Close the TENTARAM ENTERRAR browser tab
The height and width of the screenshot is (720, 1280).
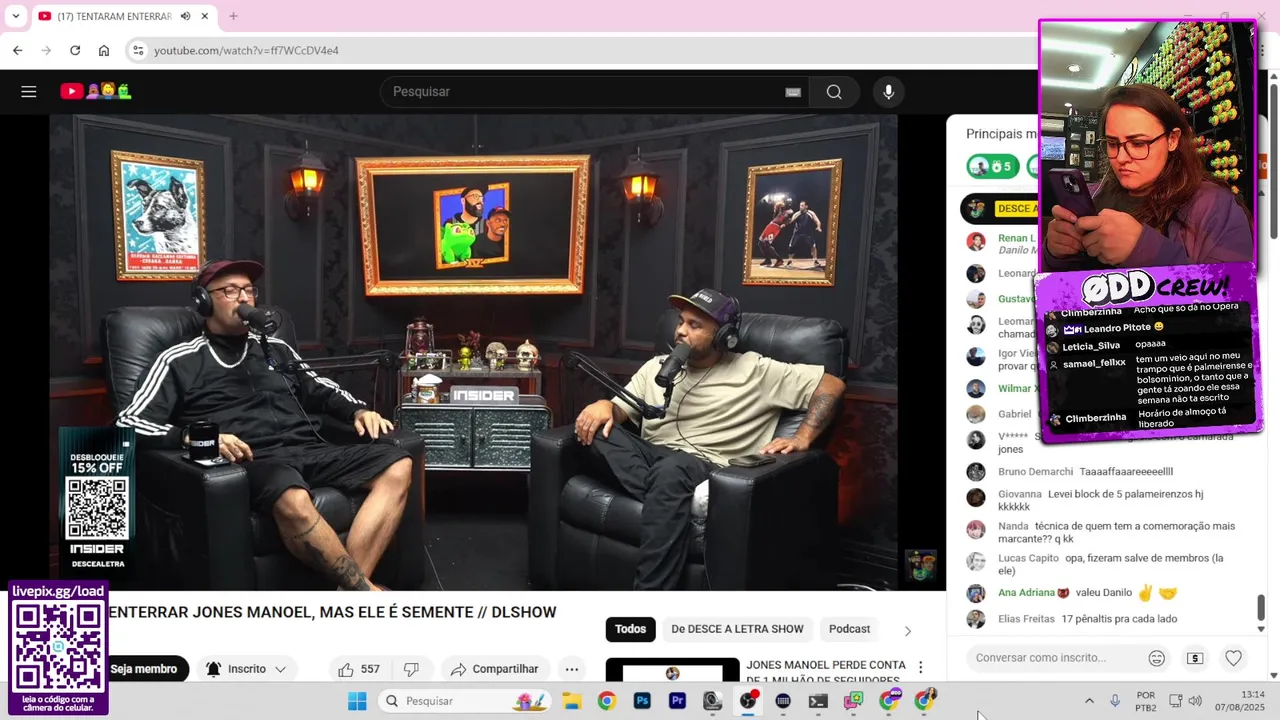click(205, 17)
